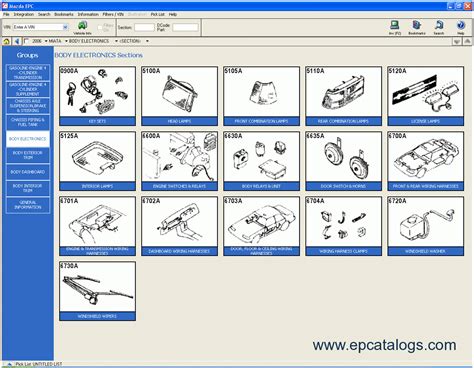Select Gasoline Engine 4-Cylinder Transmission group

(28, 73)
